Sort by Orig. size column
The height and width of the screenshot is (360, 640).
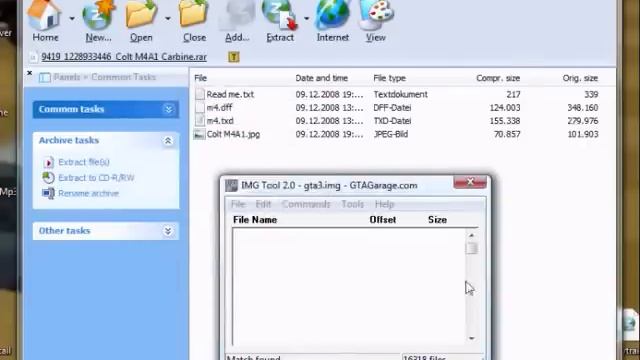point(580,78)
